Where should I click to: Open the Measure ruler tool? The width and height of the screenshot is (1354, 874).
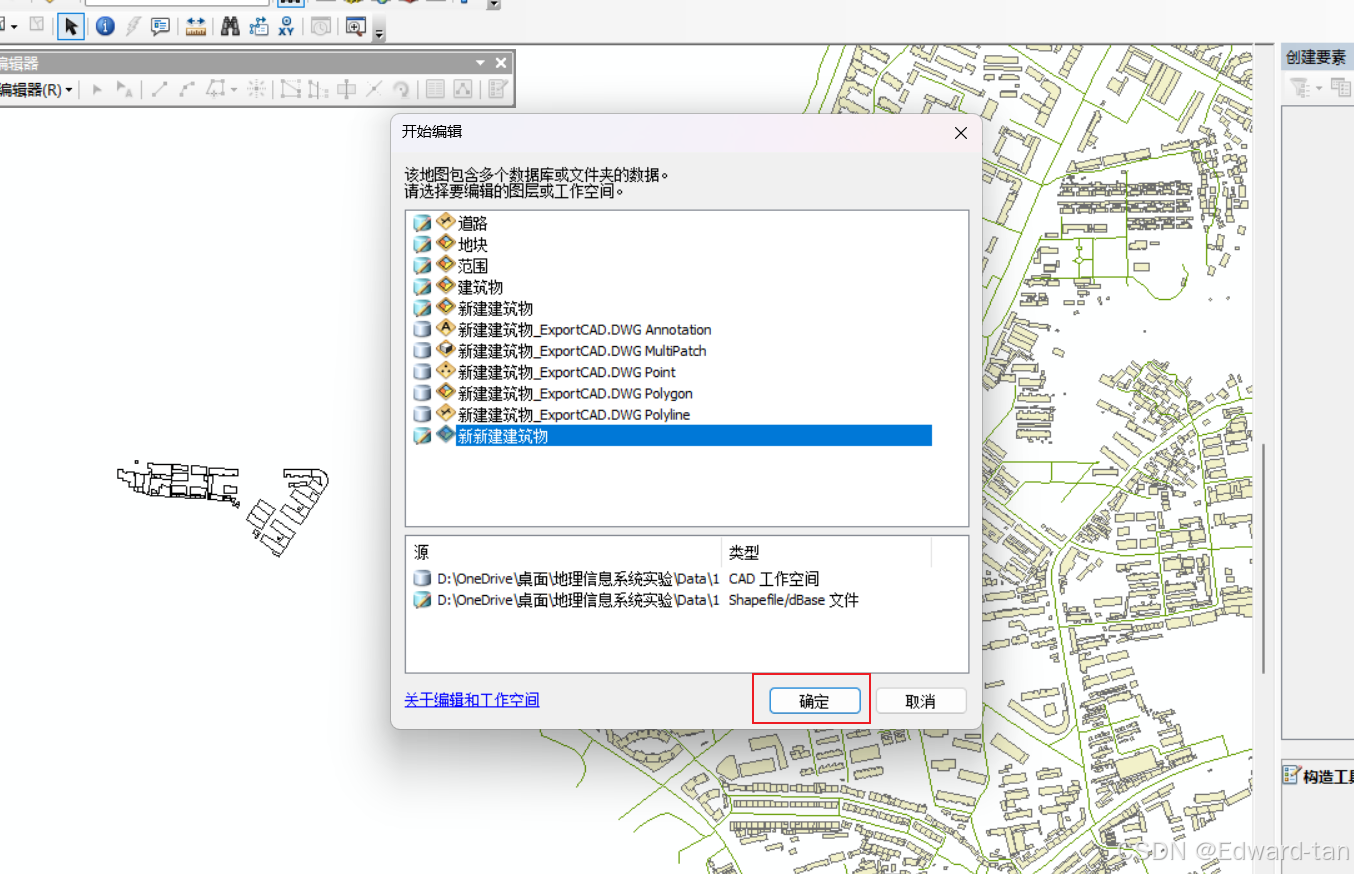click(x=196, y=27)
